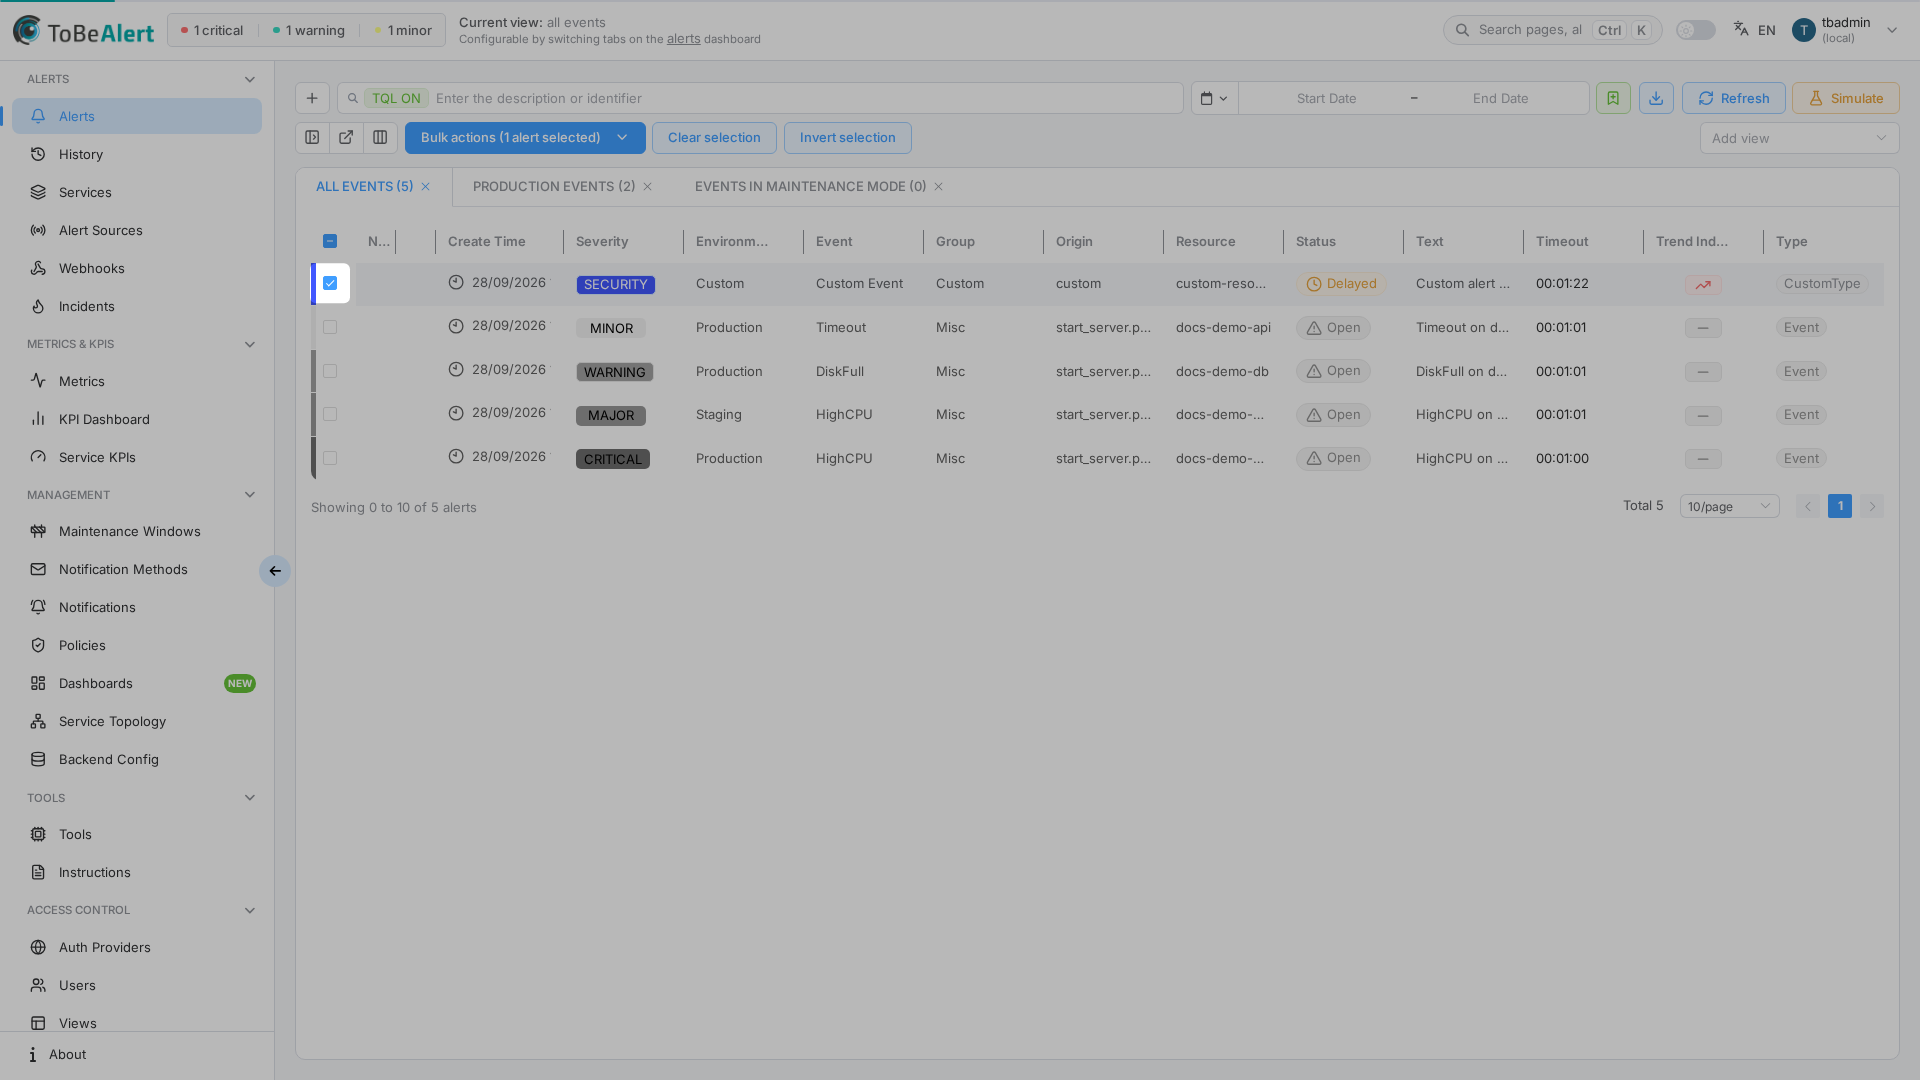This screenshot has width=1920, height=1080.
Task: Collapse sidebar with the arrow button
Action: [275, 571]
